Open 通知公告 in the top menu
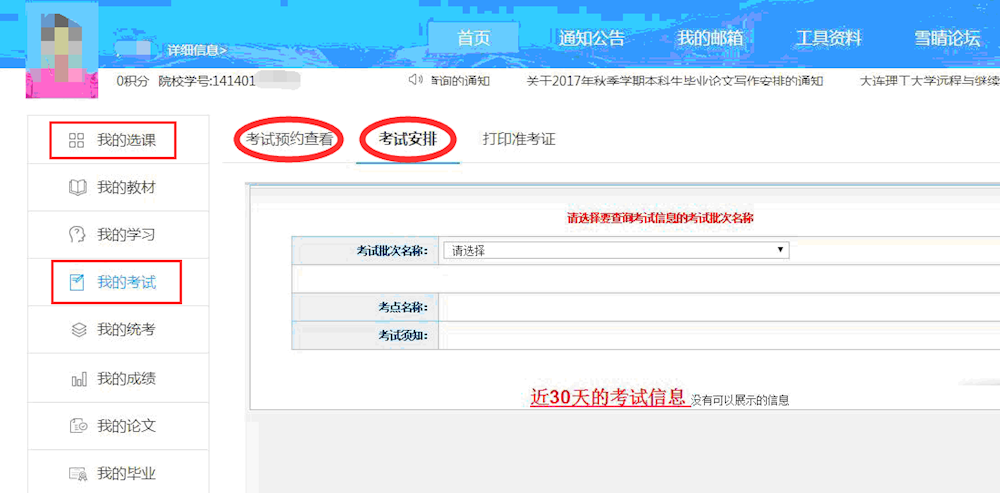 pos(591,39)
